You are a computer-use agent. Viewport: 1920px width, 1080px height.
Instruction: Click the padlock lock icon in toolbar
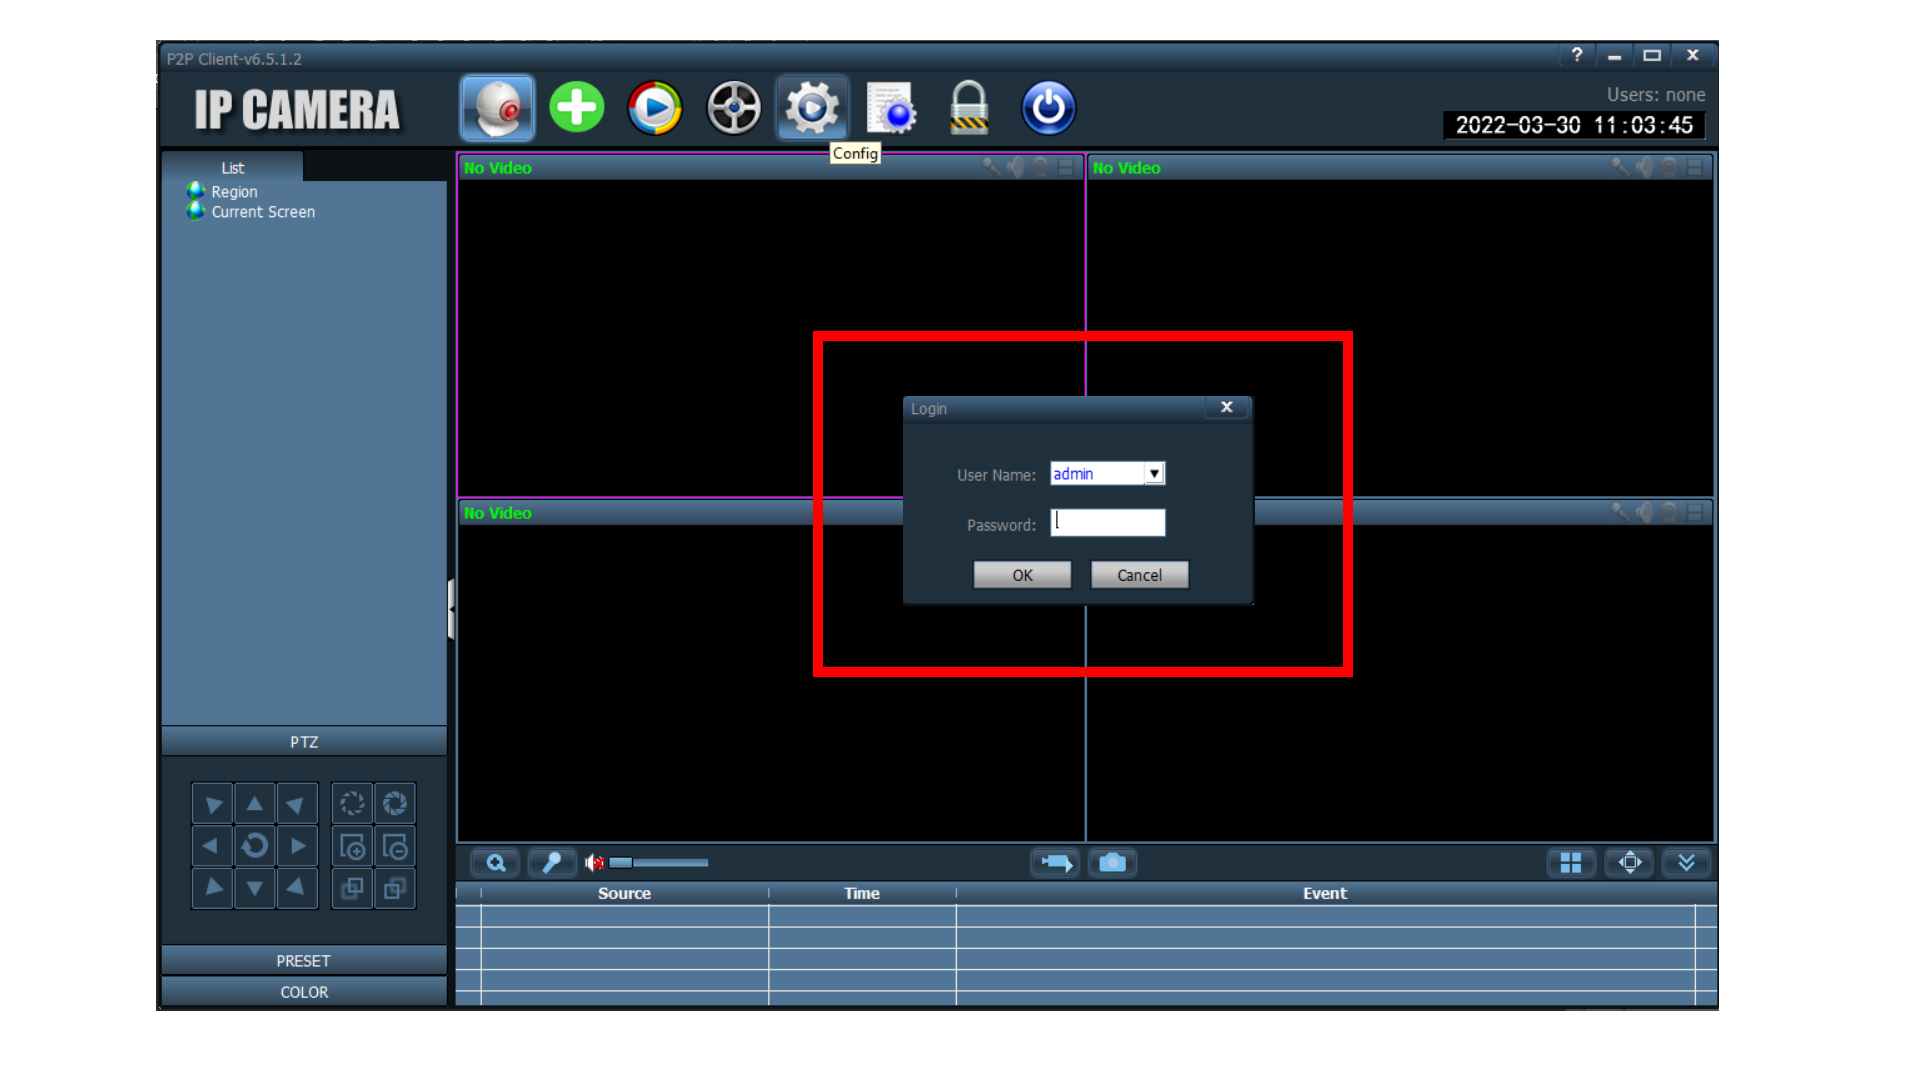coord(968,108)
